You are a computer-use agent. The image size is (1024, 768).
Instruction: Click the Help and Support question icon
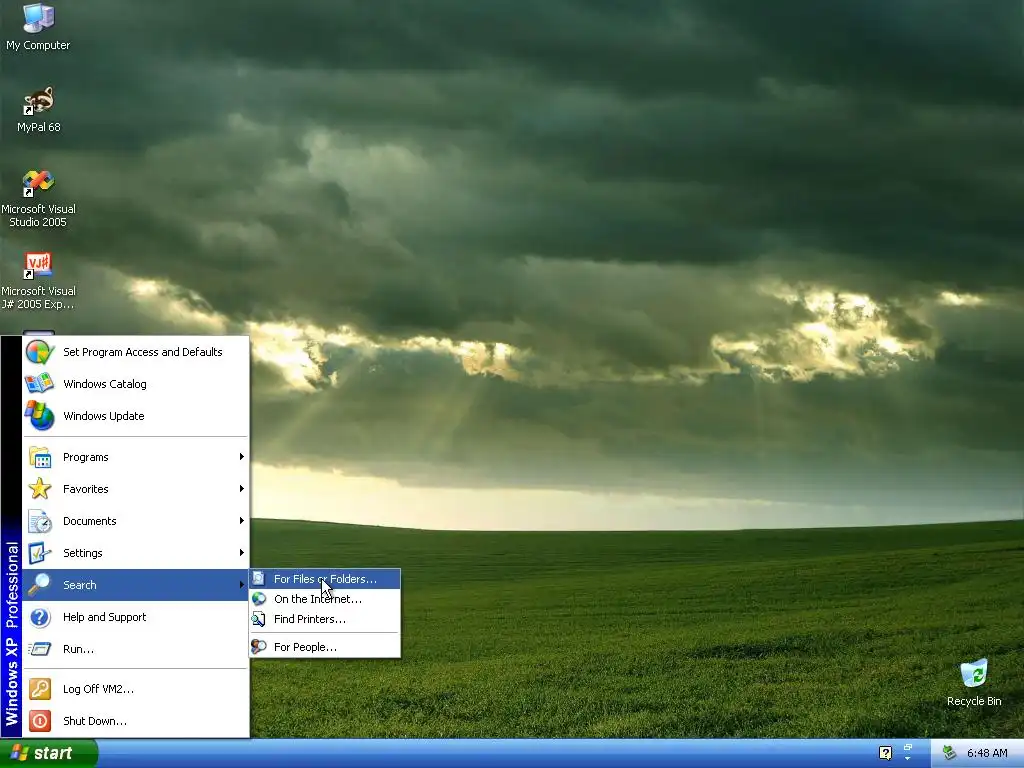tap(40, 617)
